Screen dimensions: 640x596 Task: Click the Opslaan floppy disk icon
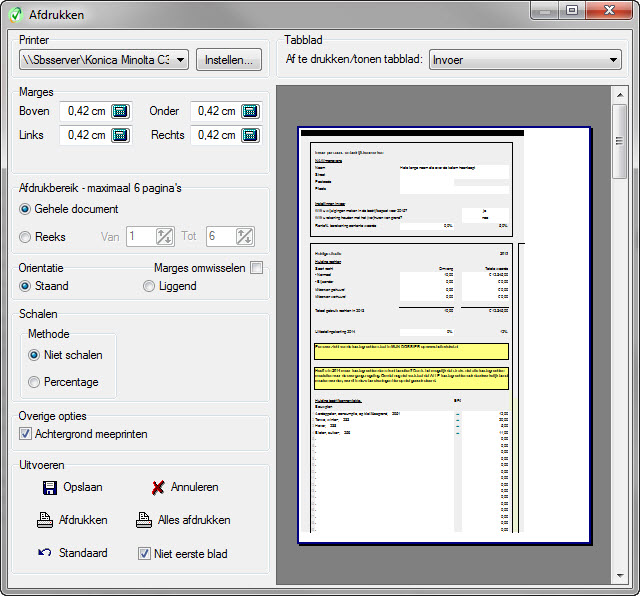49,488
